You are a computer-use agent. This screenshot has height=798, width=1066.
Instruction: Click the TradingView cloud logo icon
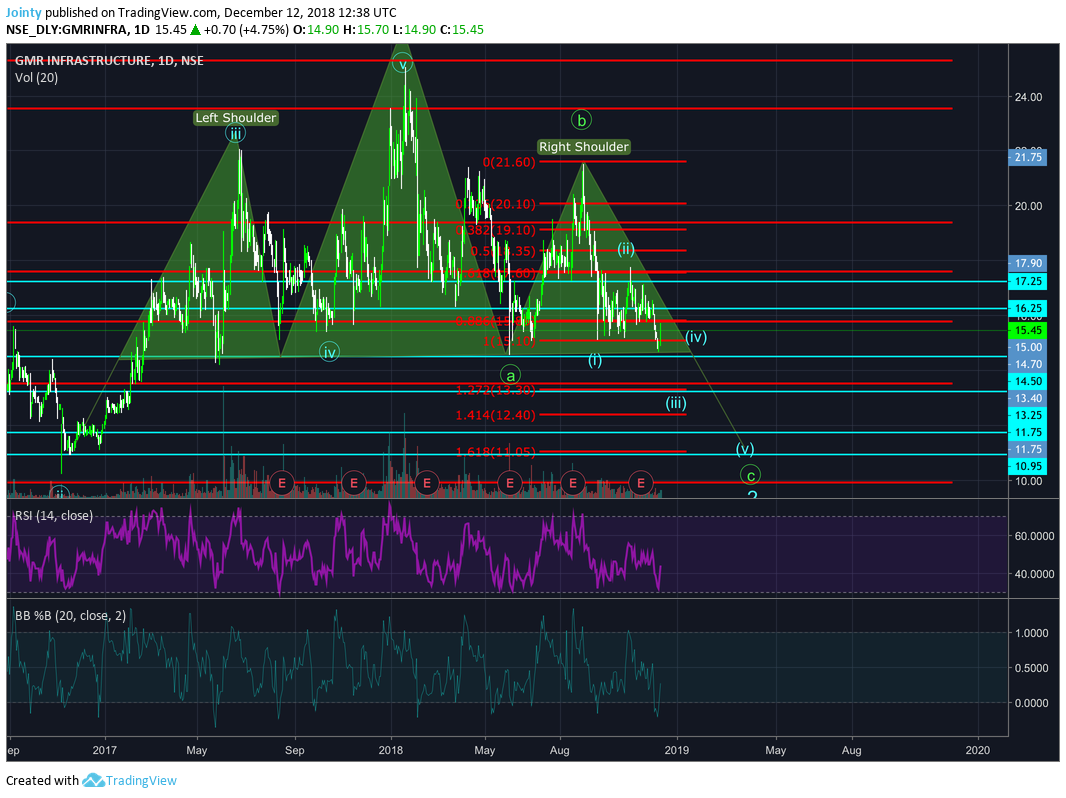(x=93, y=780)
